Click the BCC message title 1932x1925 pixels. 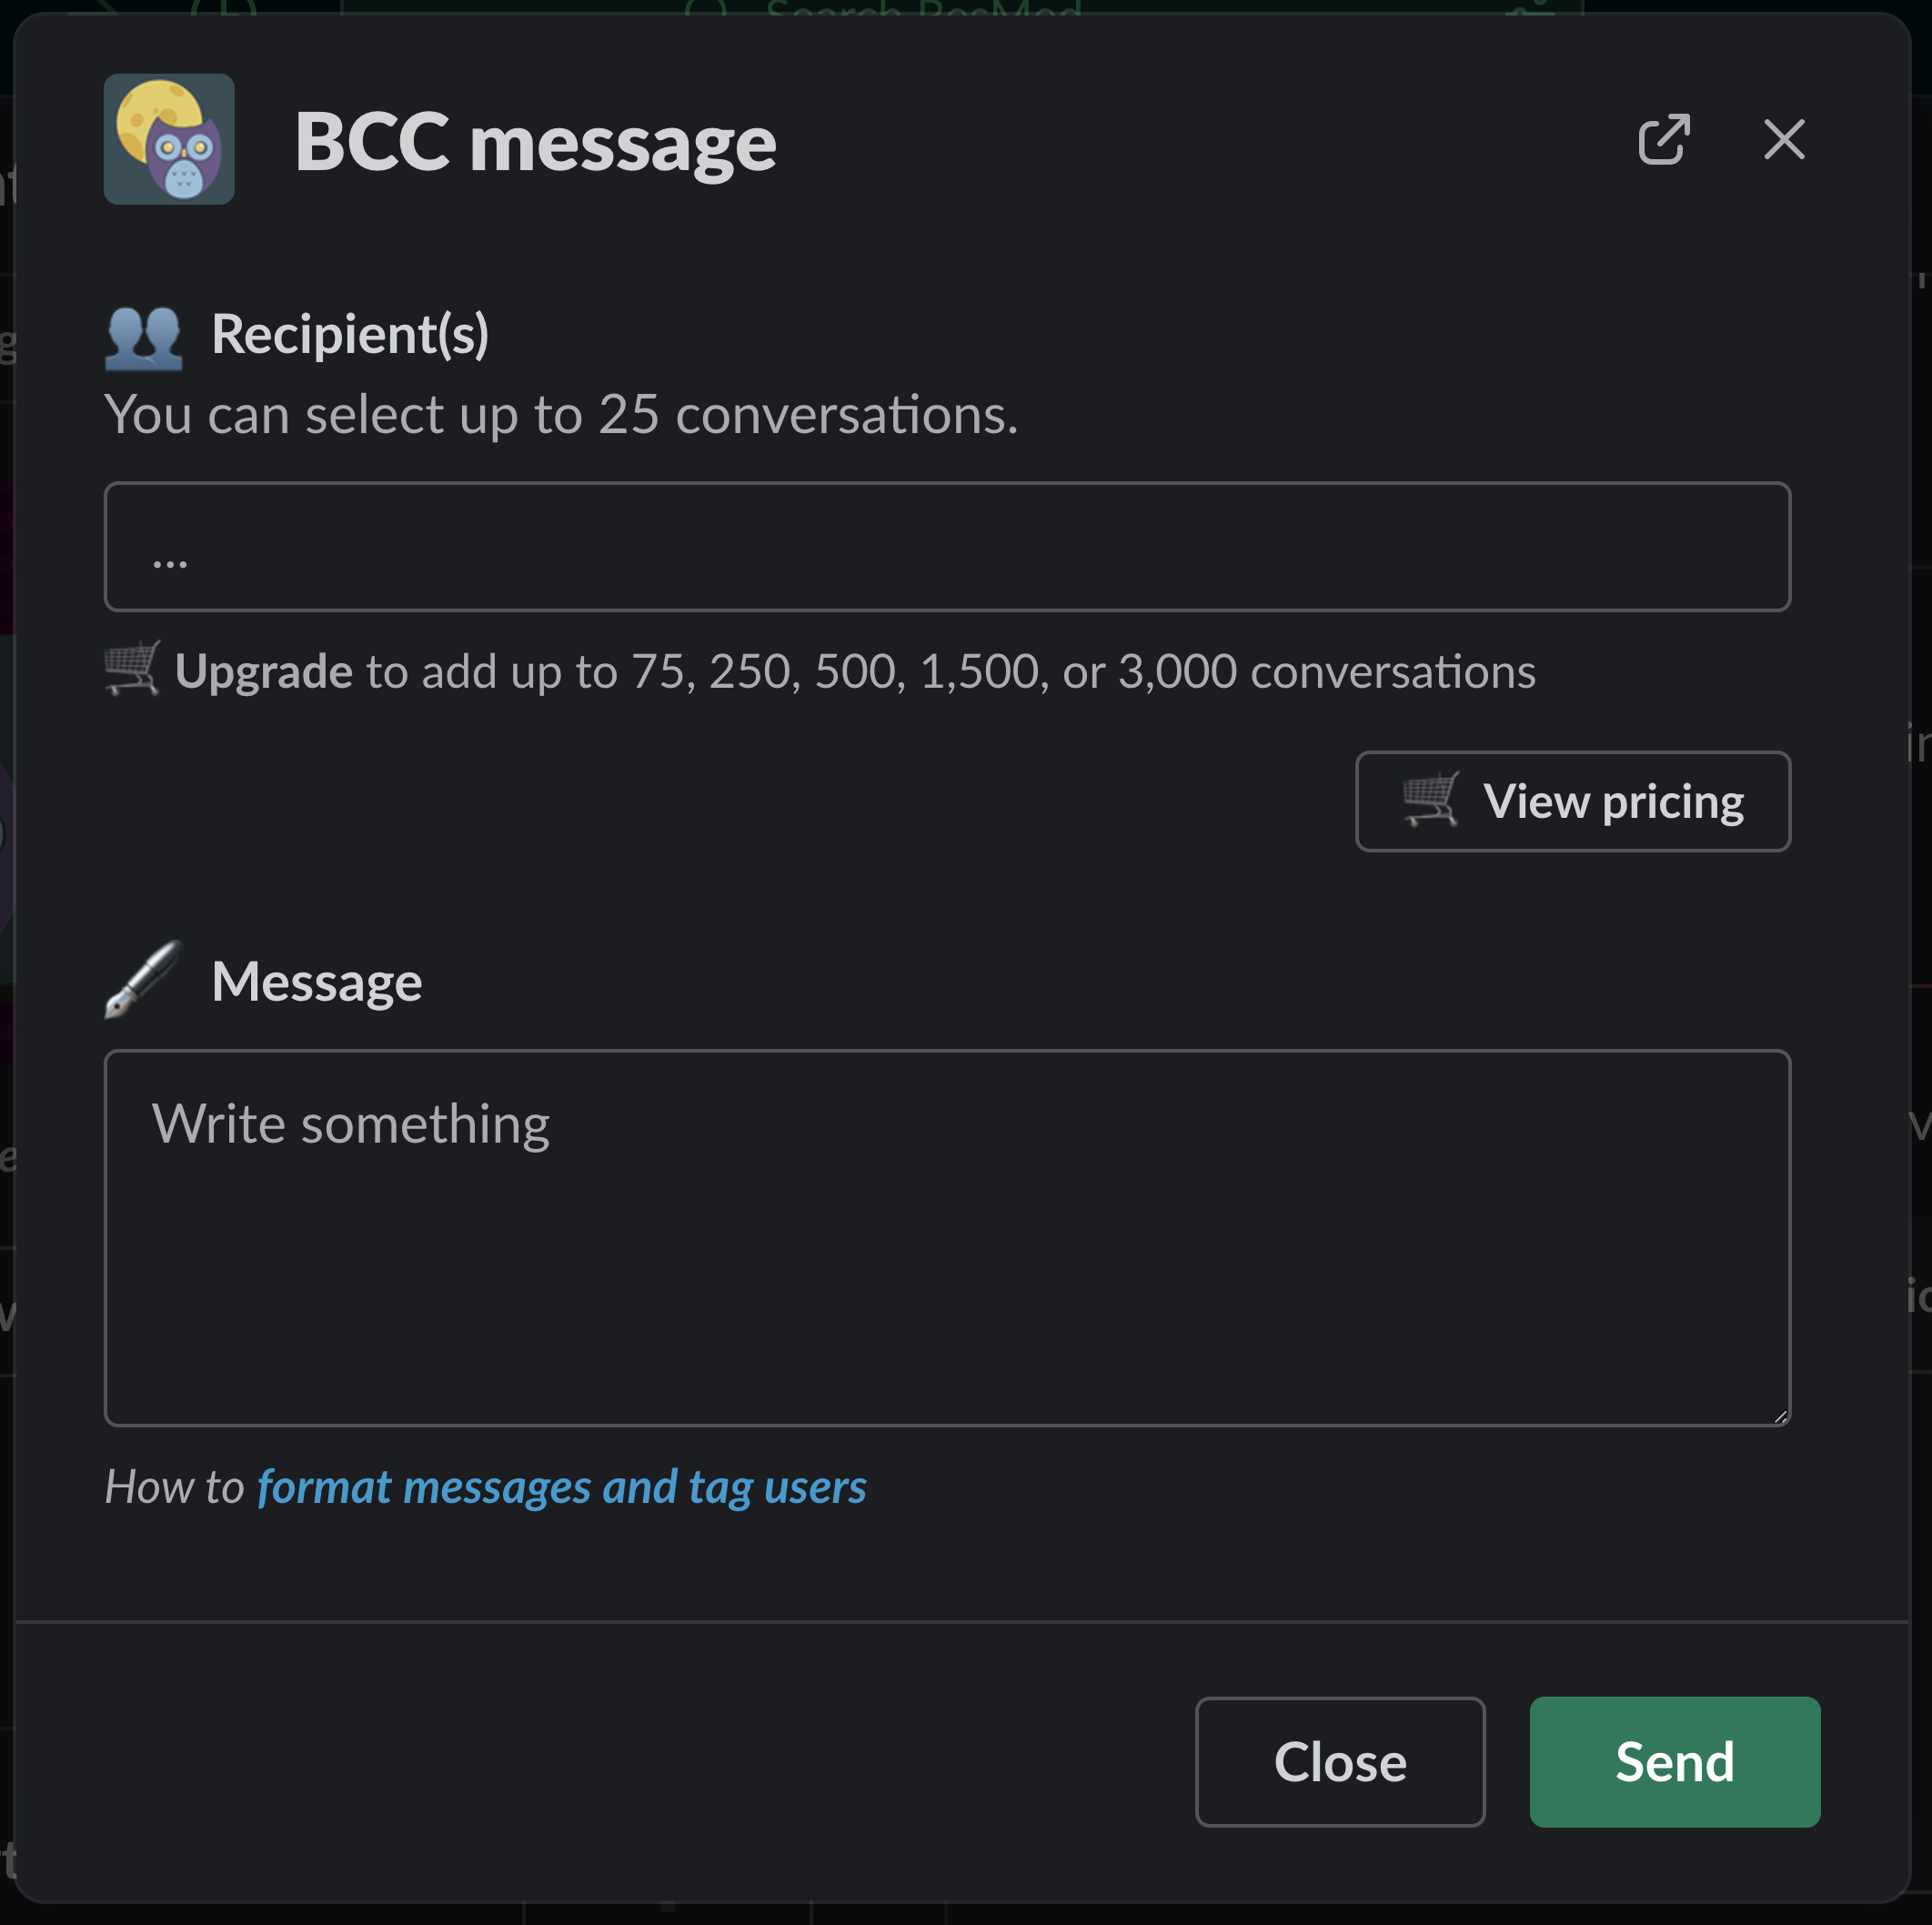pos(535,142)
